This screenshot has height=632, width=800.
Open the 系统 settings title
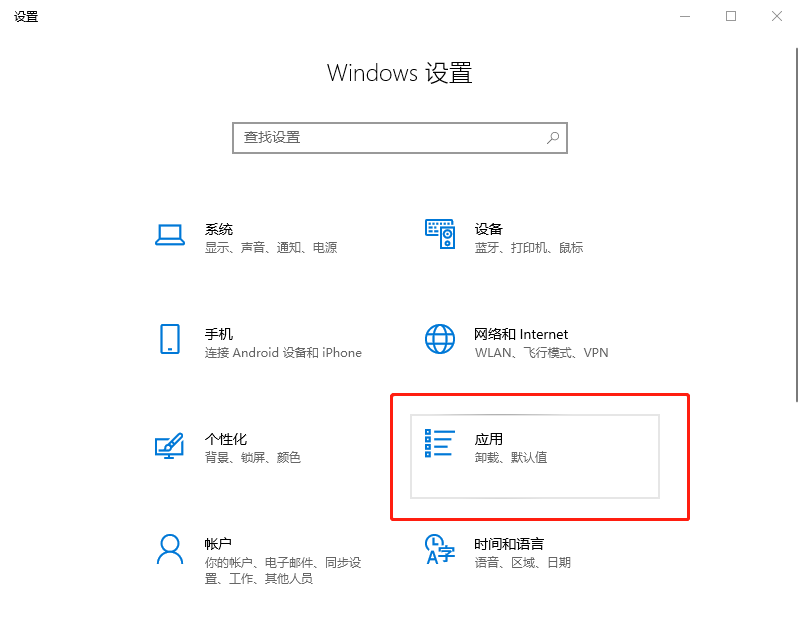click(x=219, y=230)
